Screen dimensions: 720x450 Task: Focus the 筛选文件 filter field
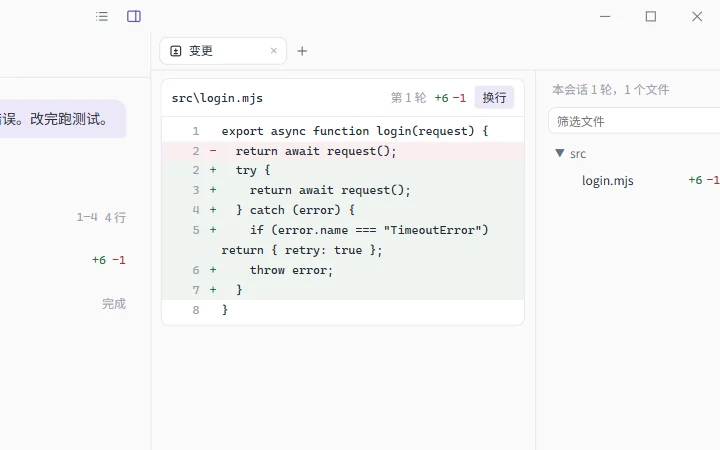[634, 121]
